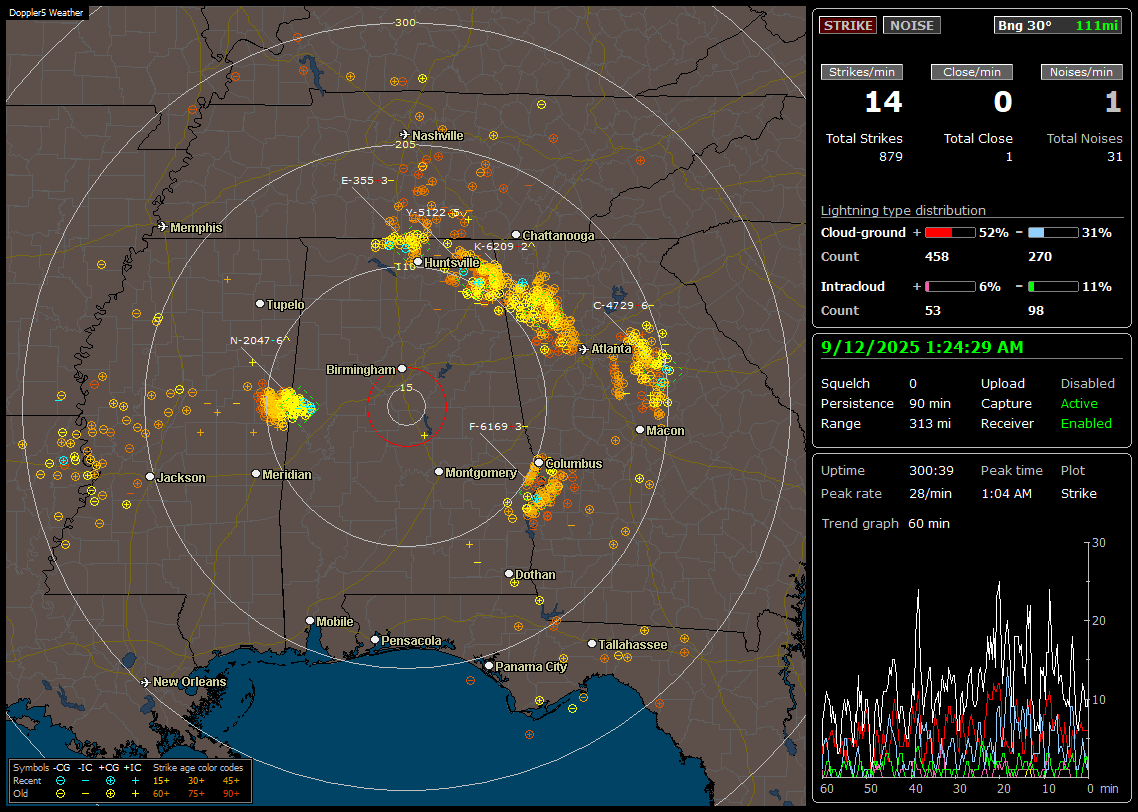The width and height of the screenshot is (1138, 812).
Task: Click the Chattanooga city dot
Action: pyautogui.click(x=516, y=234)
